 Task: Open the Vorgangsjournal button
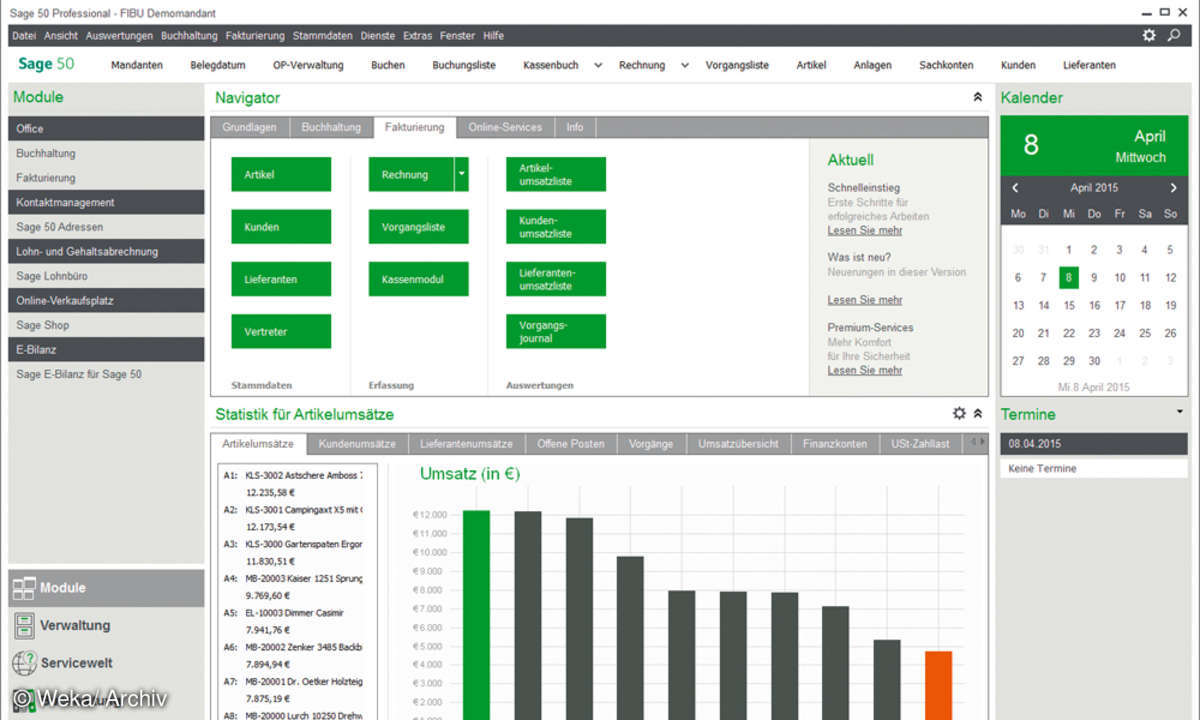[556, 332]
